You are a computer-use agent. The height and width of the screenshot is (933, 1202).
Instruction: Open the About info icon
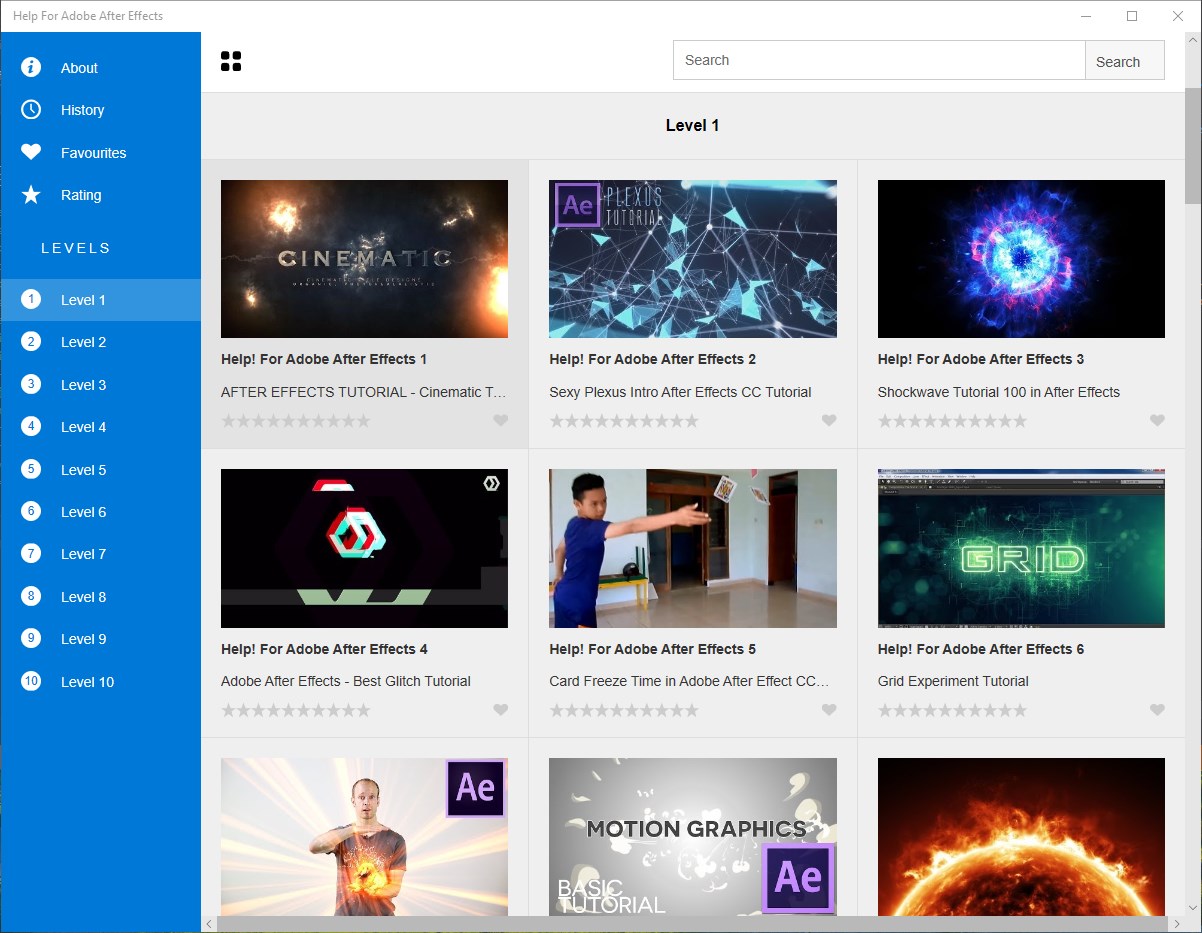(x=31, y=67)
